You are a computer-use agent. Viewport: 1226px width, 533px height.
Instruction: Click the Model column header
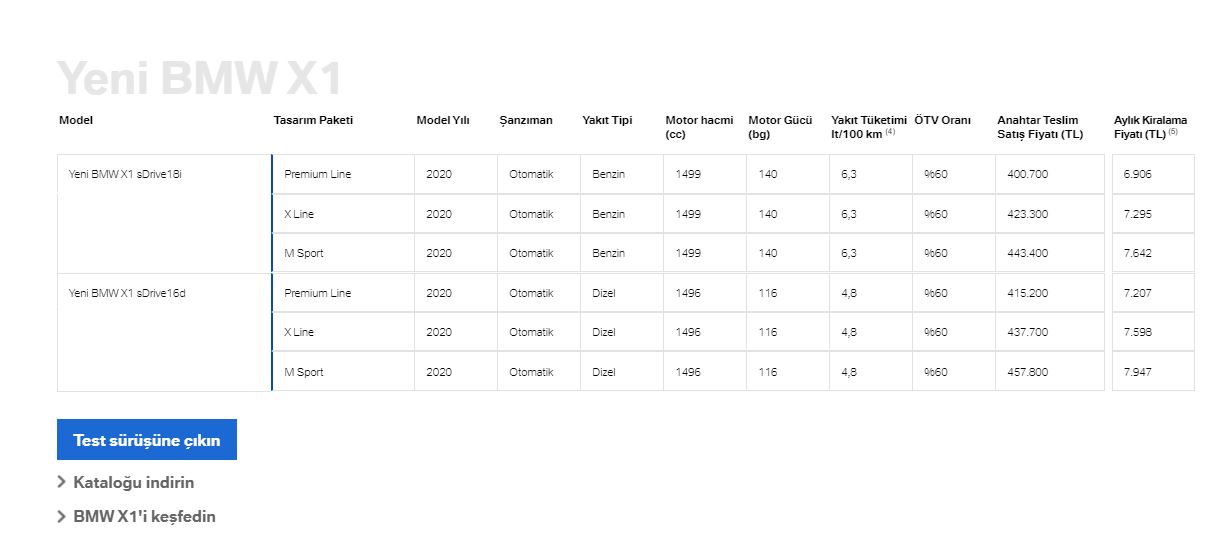tap(76, 120)
